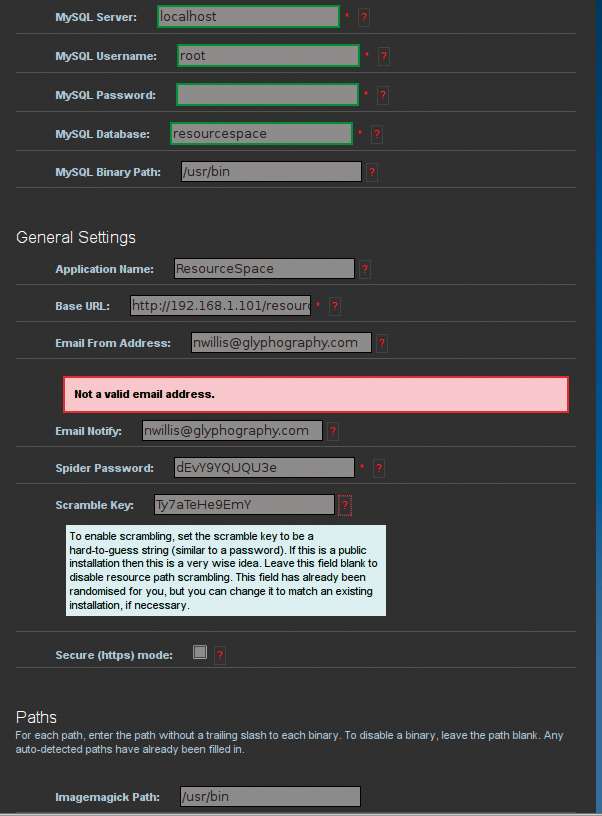
Task: Select the Base URL text field
Action: pyautogui.click(x=221, y=305)
